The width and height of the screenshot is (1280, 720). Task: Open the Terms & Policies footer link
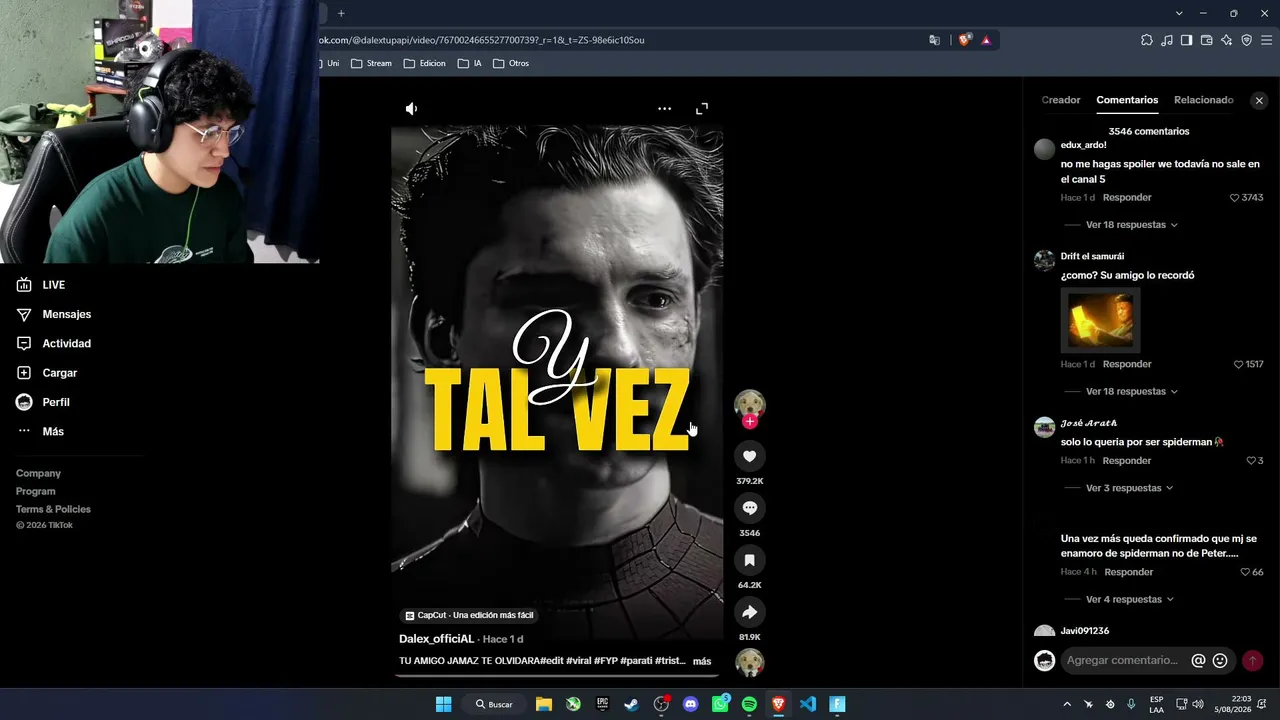[x=53, y=510]
